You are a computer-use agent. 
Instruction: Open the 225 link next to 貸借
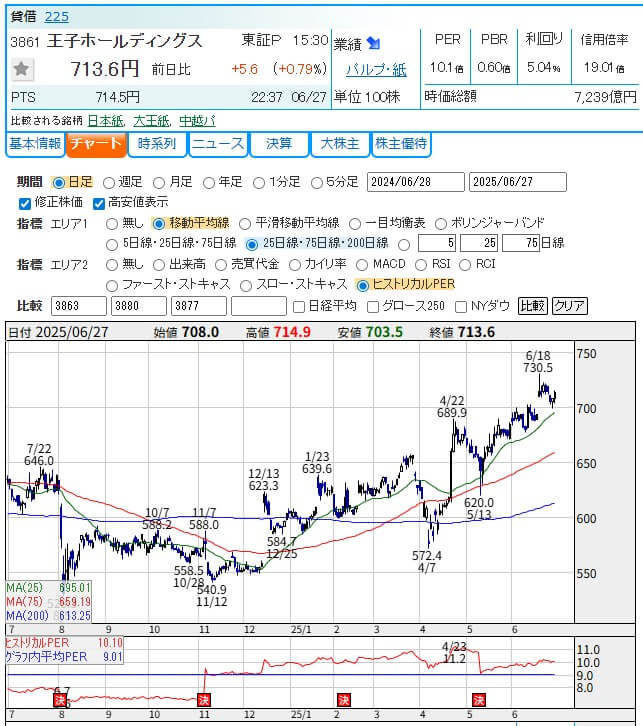pos(56,17)
